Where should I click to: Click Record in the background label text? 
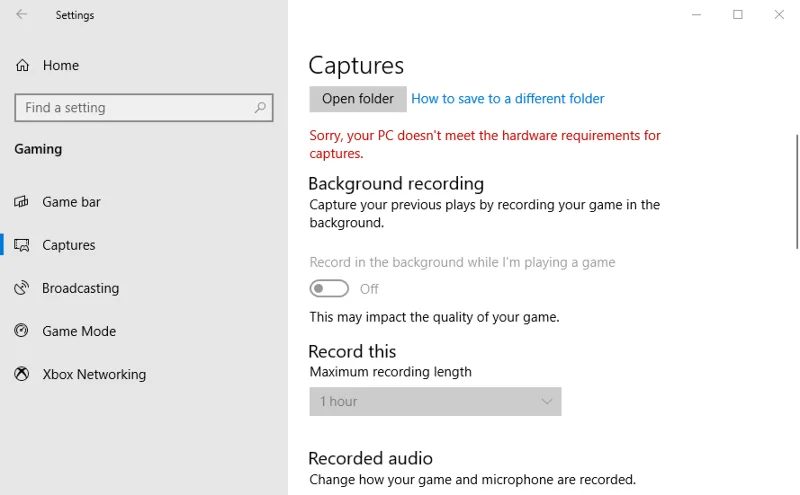tap(462, 262)
